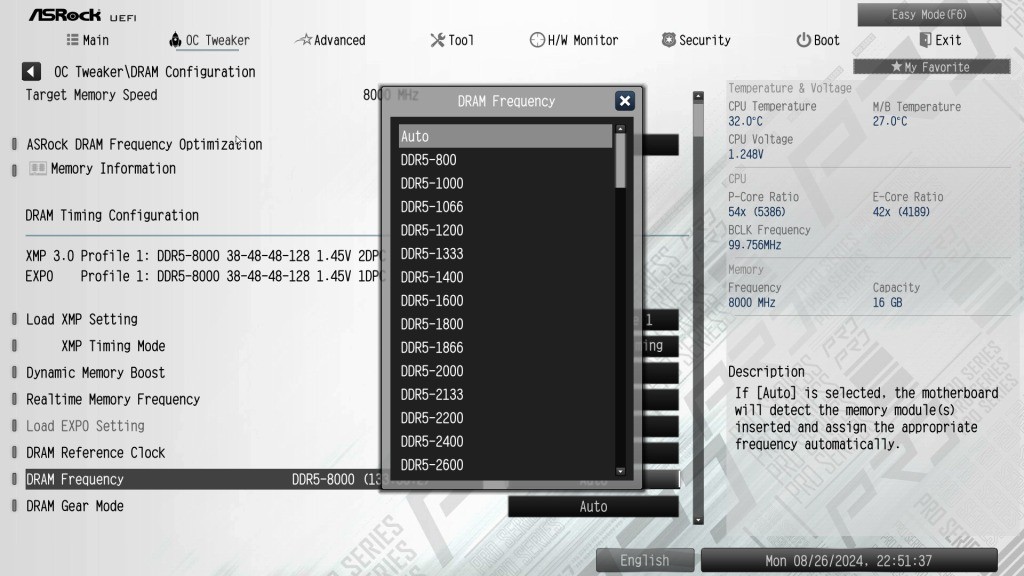Pick DDR5-1400 frequency
The width and height of the screenshot is (1024, 576).
505,278
